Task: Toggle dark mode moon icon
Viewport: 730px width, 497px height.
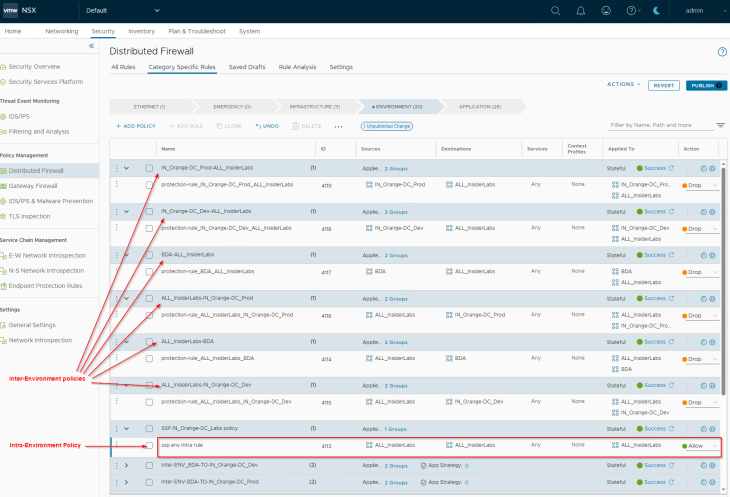Action: coord(655,10)
